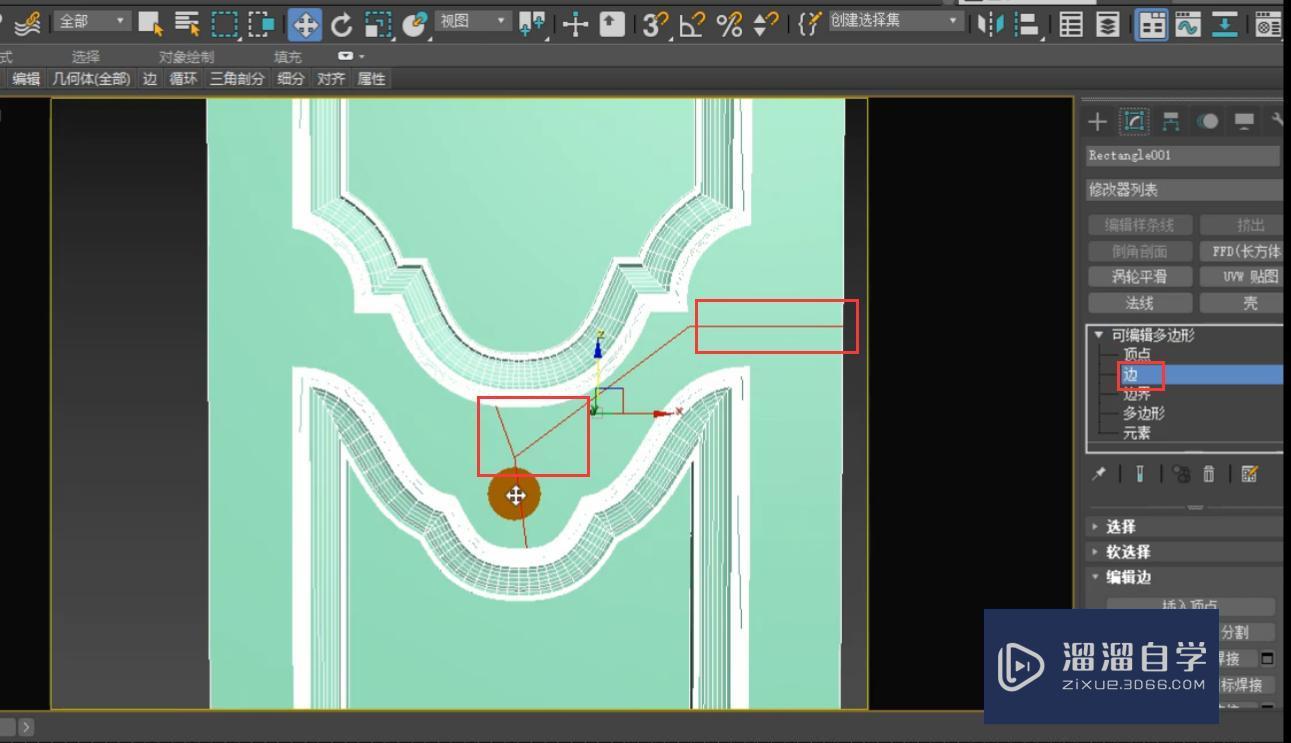Toggle the Window/Crossing selection icon
Viewport: 1291px width, 743px height.
click(262, 23)
